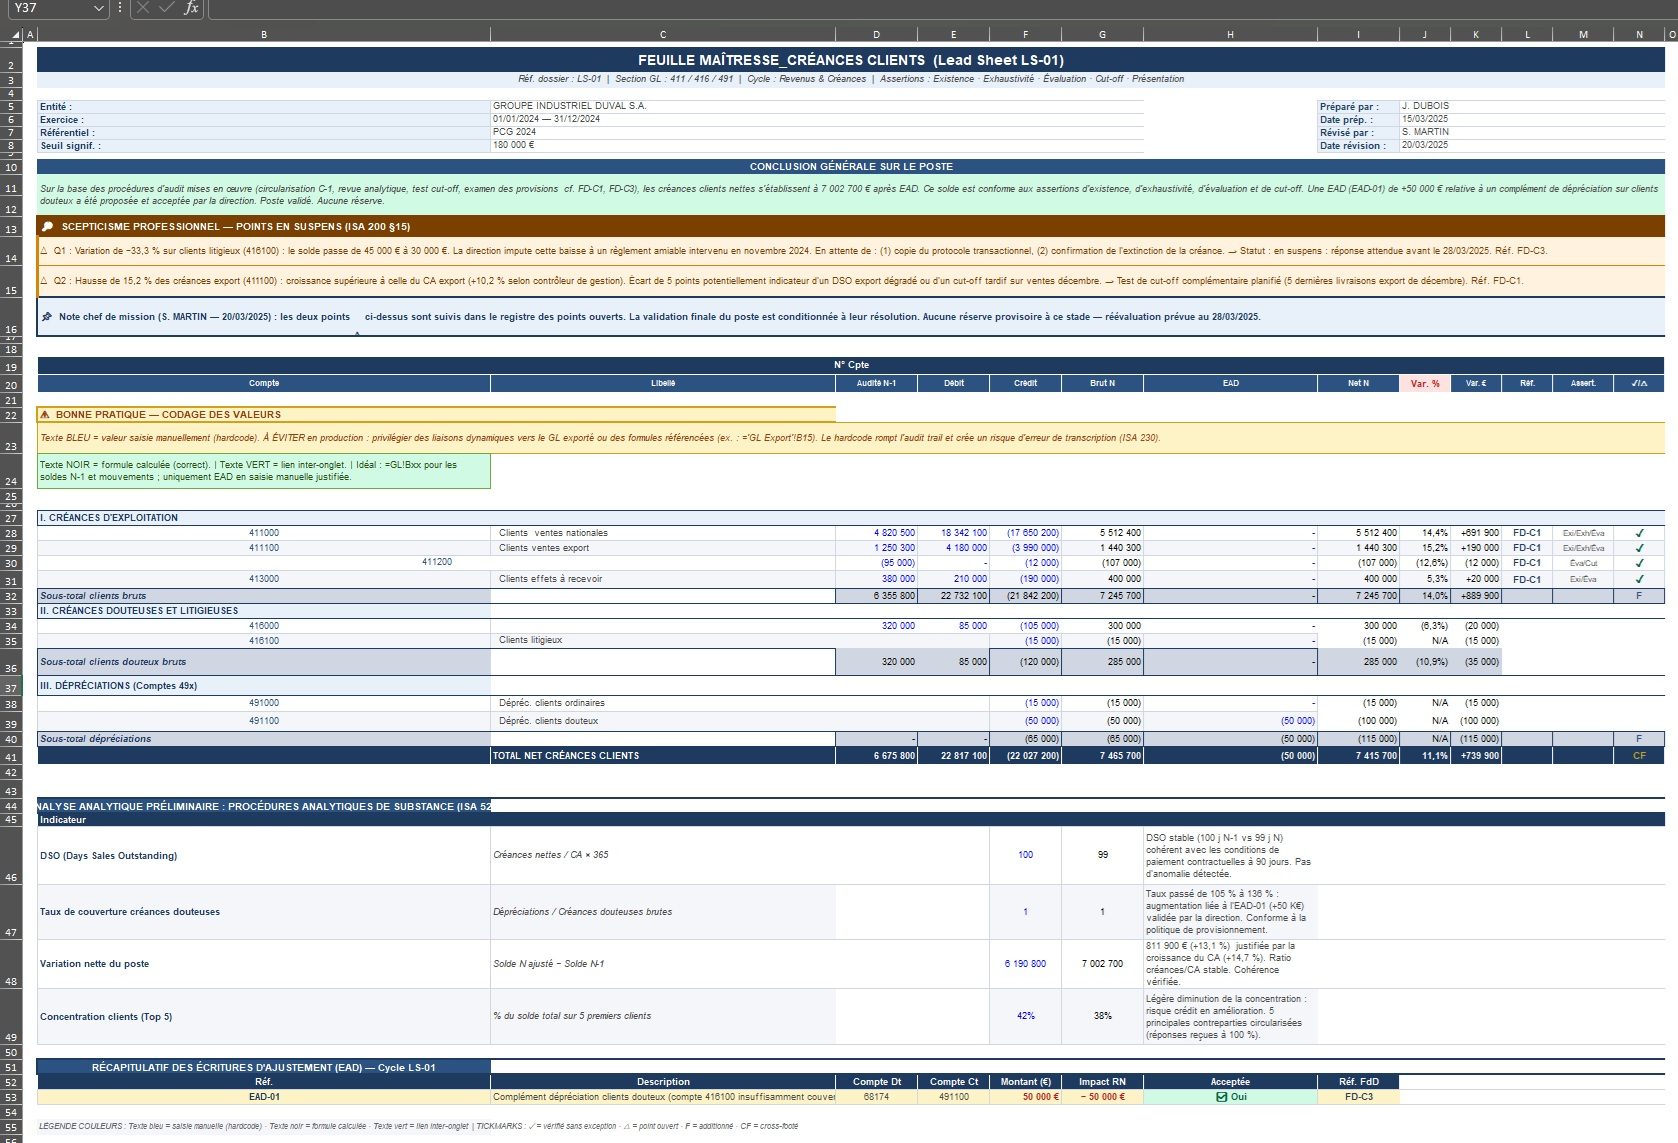Select row 53 header
This screenshot has height=1143, width=1678.
11,1098
